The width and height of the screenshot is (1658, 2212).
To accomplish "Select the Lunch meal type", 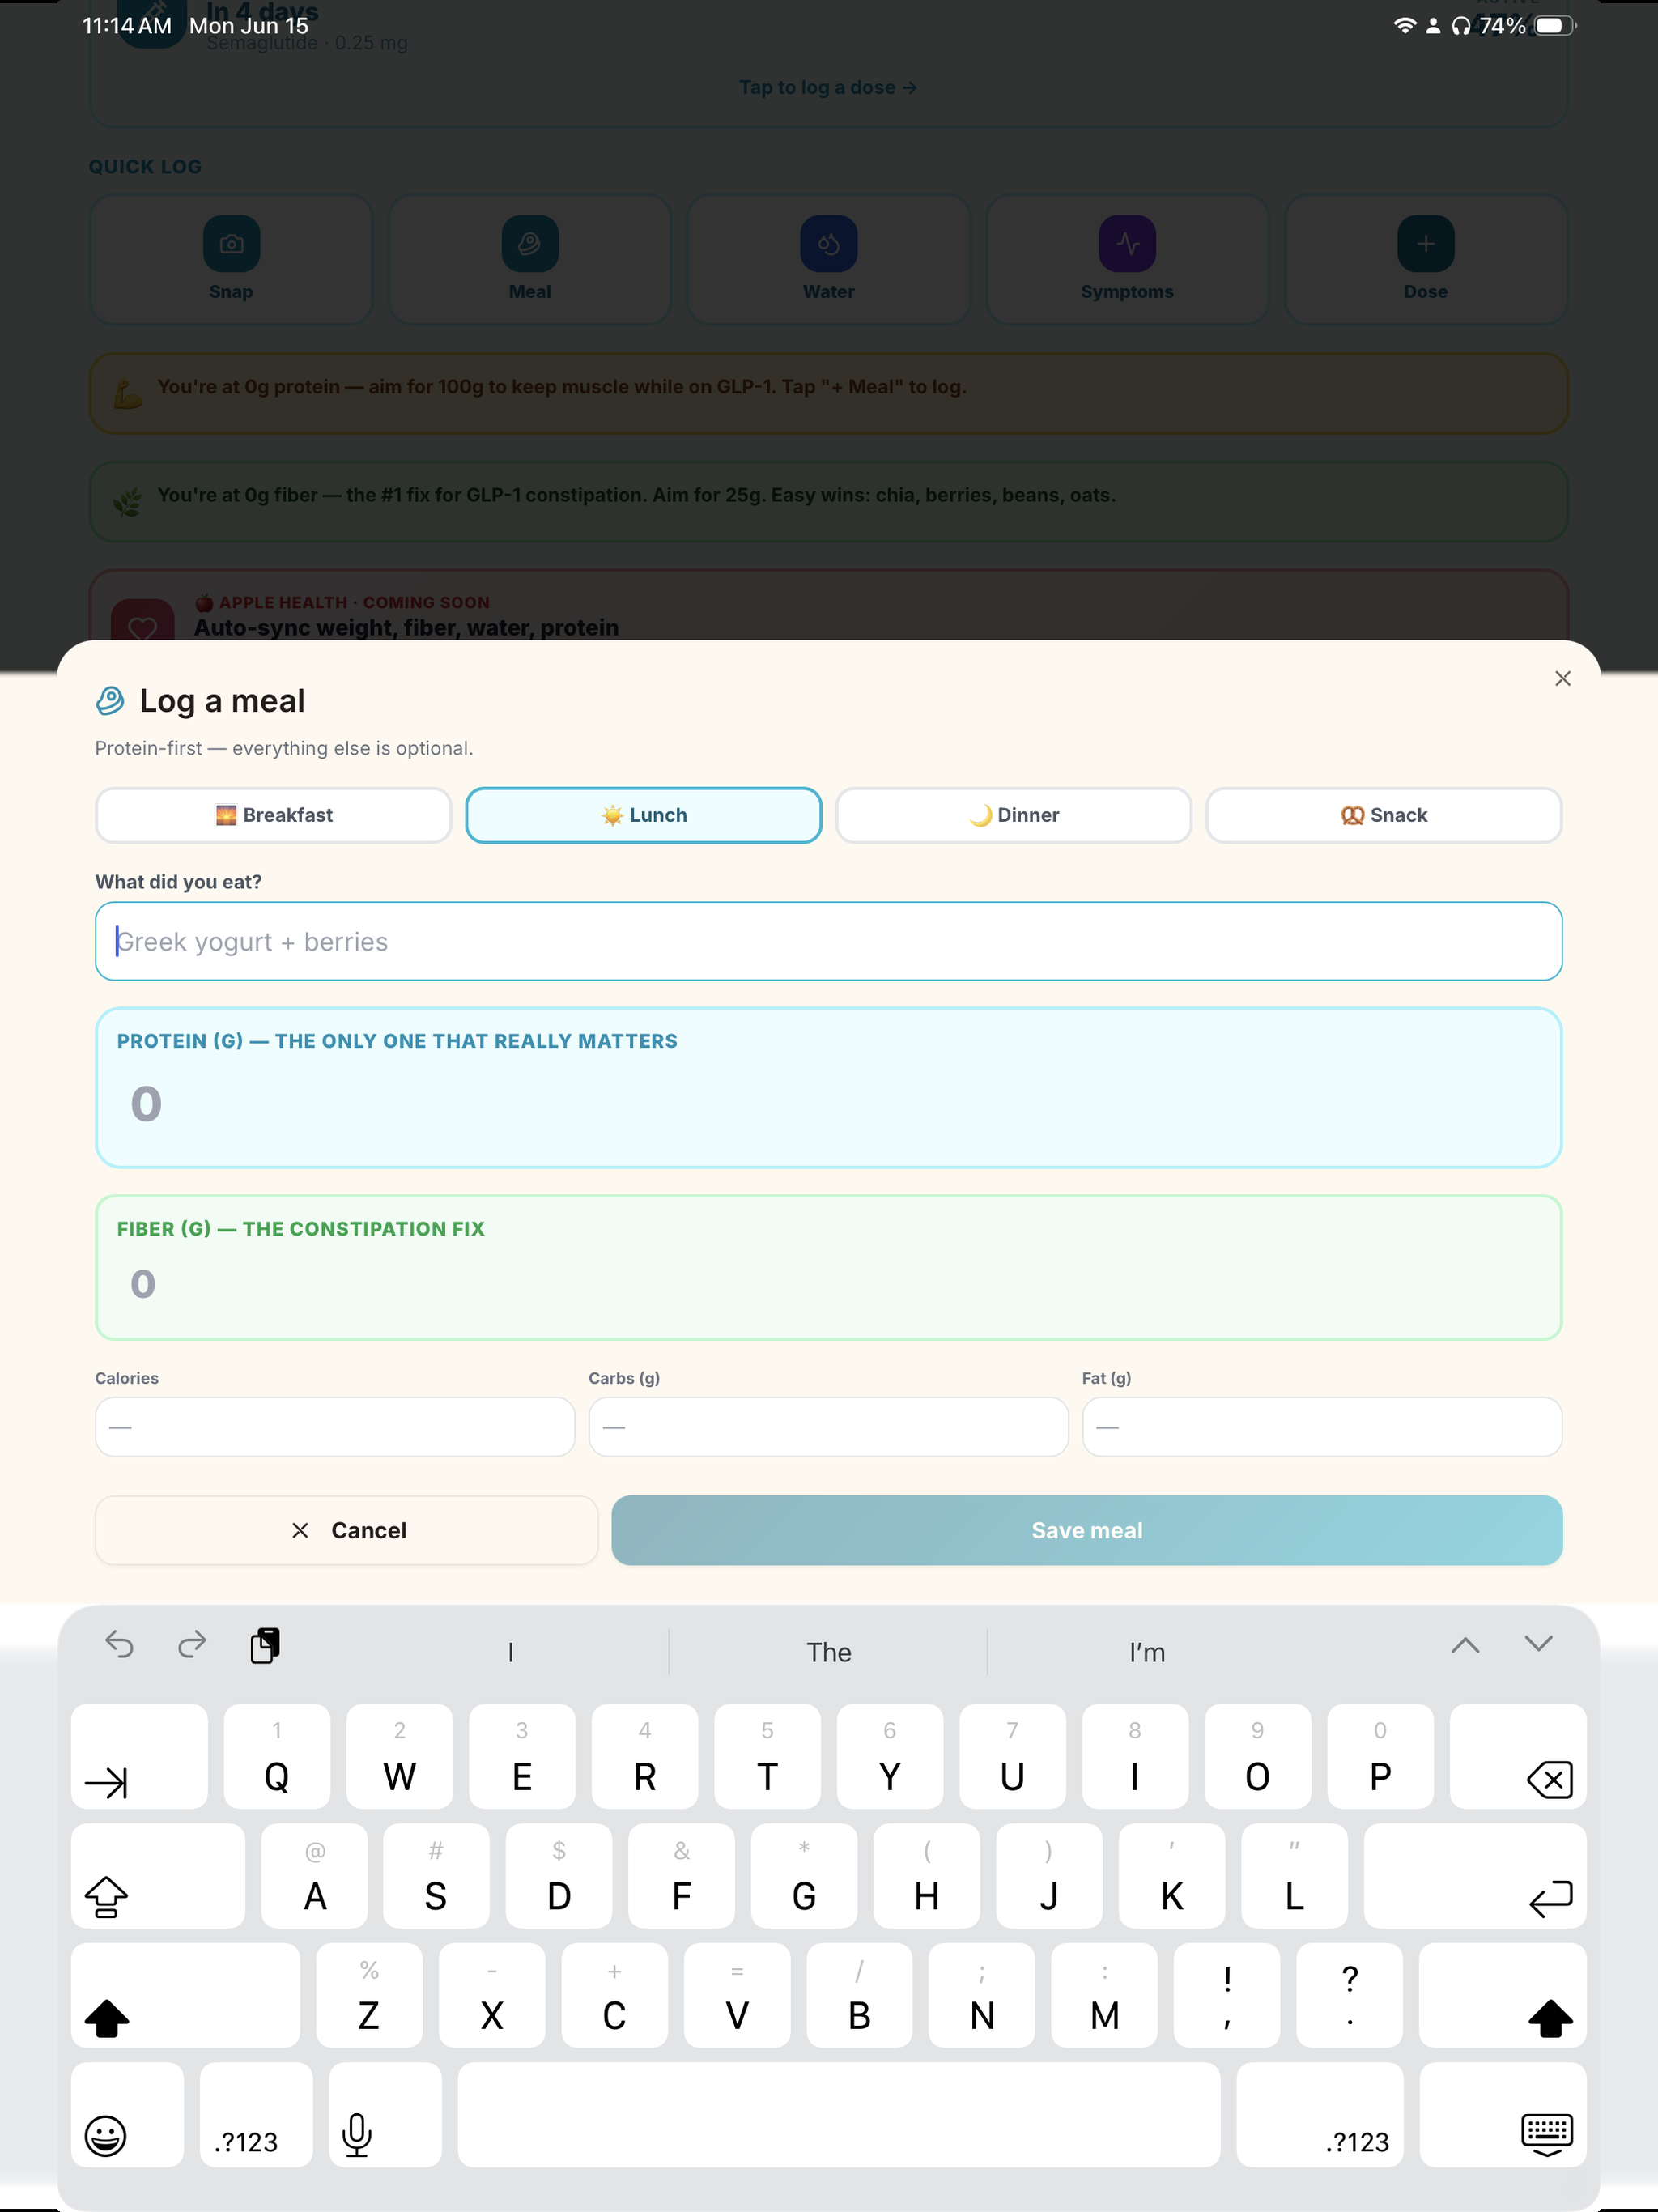I will pyautogui.click(x=643, y=815).
